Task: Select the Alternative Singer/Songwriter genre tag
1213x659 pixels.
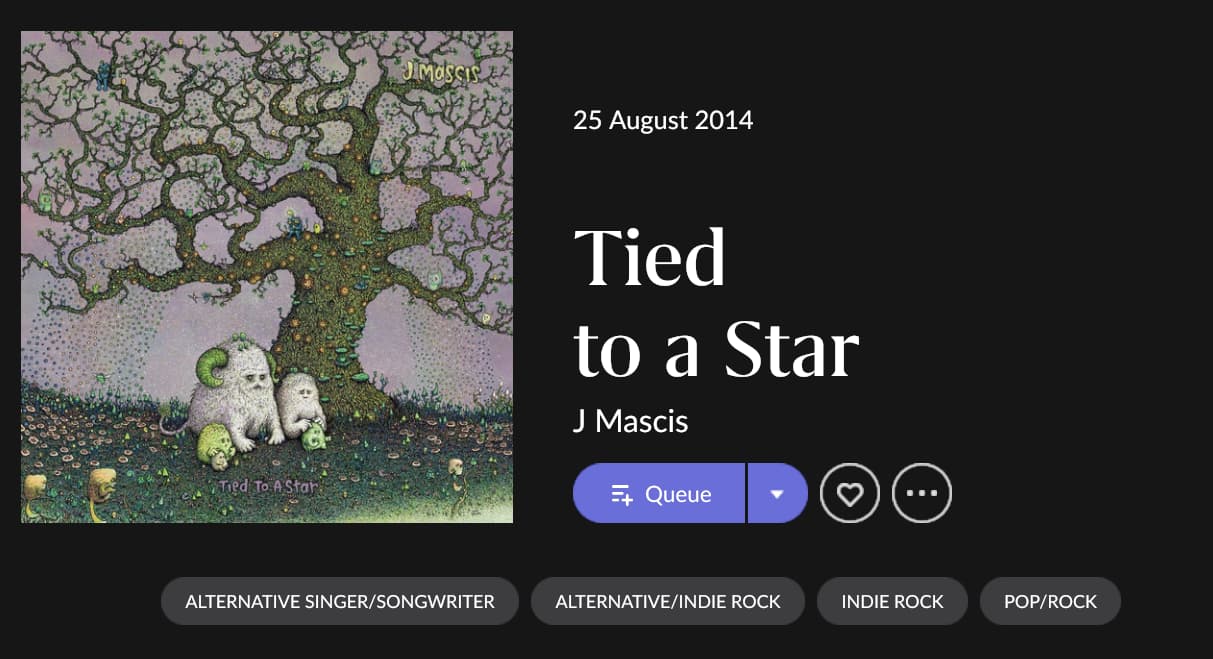Action: coord(340,601)
